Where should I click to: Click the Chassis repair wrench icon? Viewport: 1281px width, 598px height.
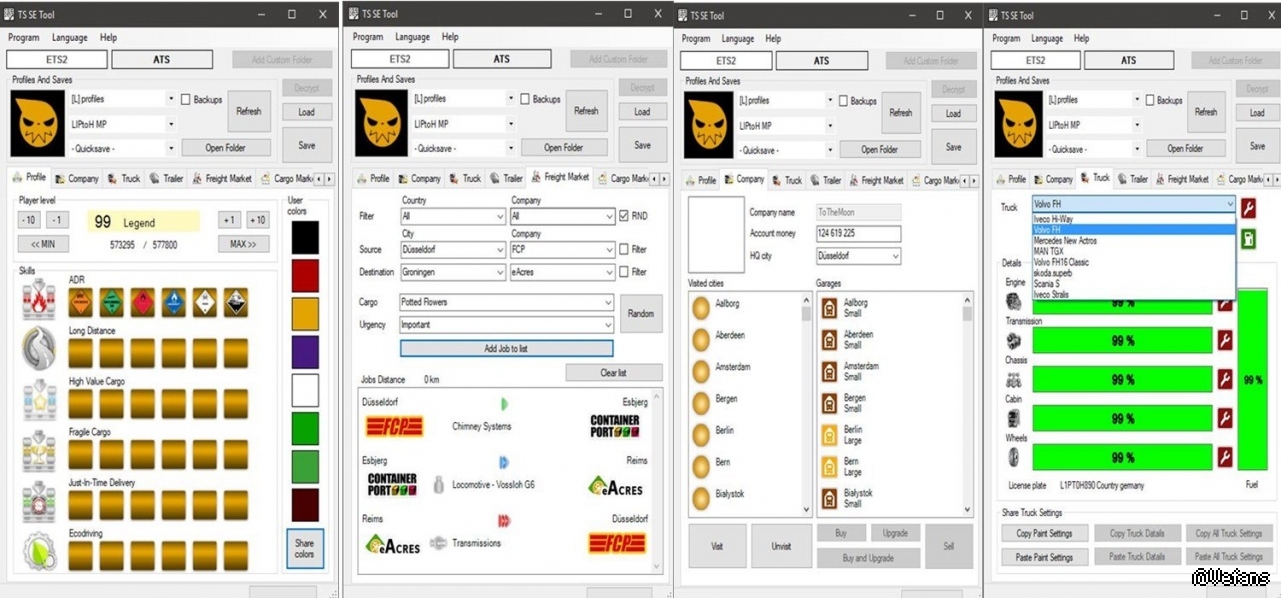pos(1225,380)
